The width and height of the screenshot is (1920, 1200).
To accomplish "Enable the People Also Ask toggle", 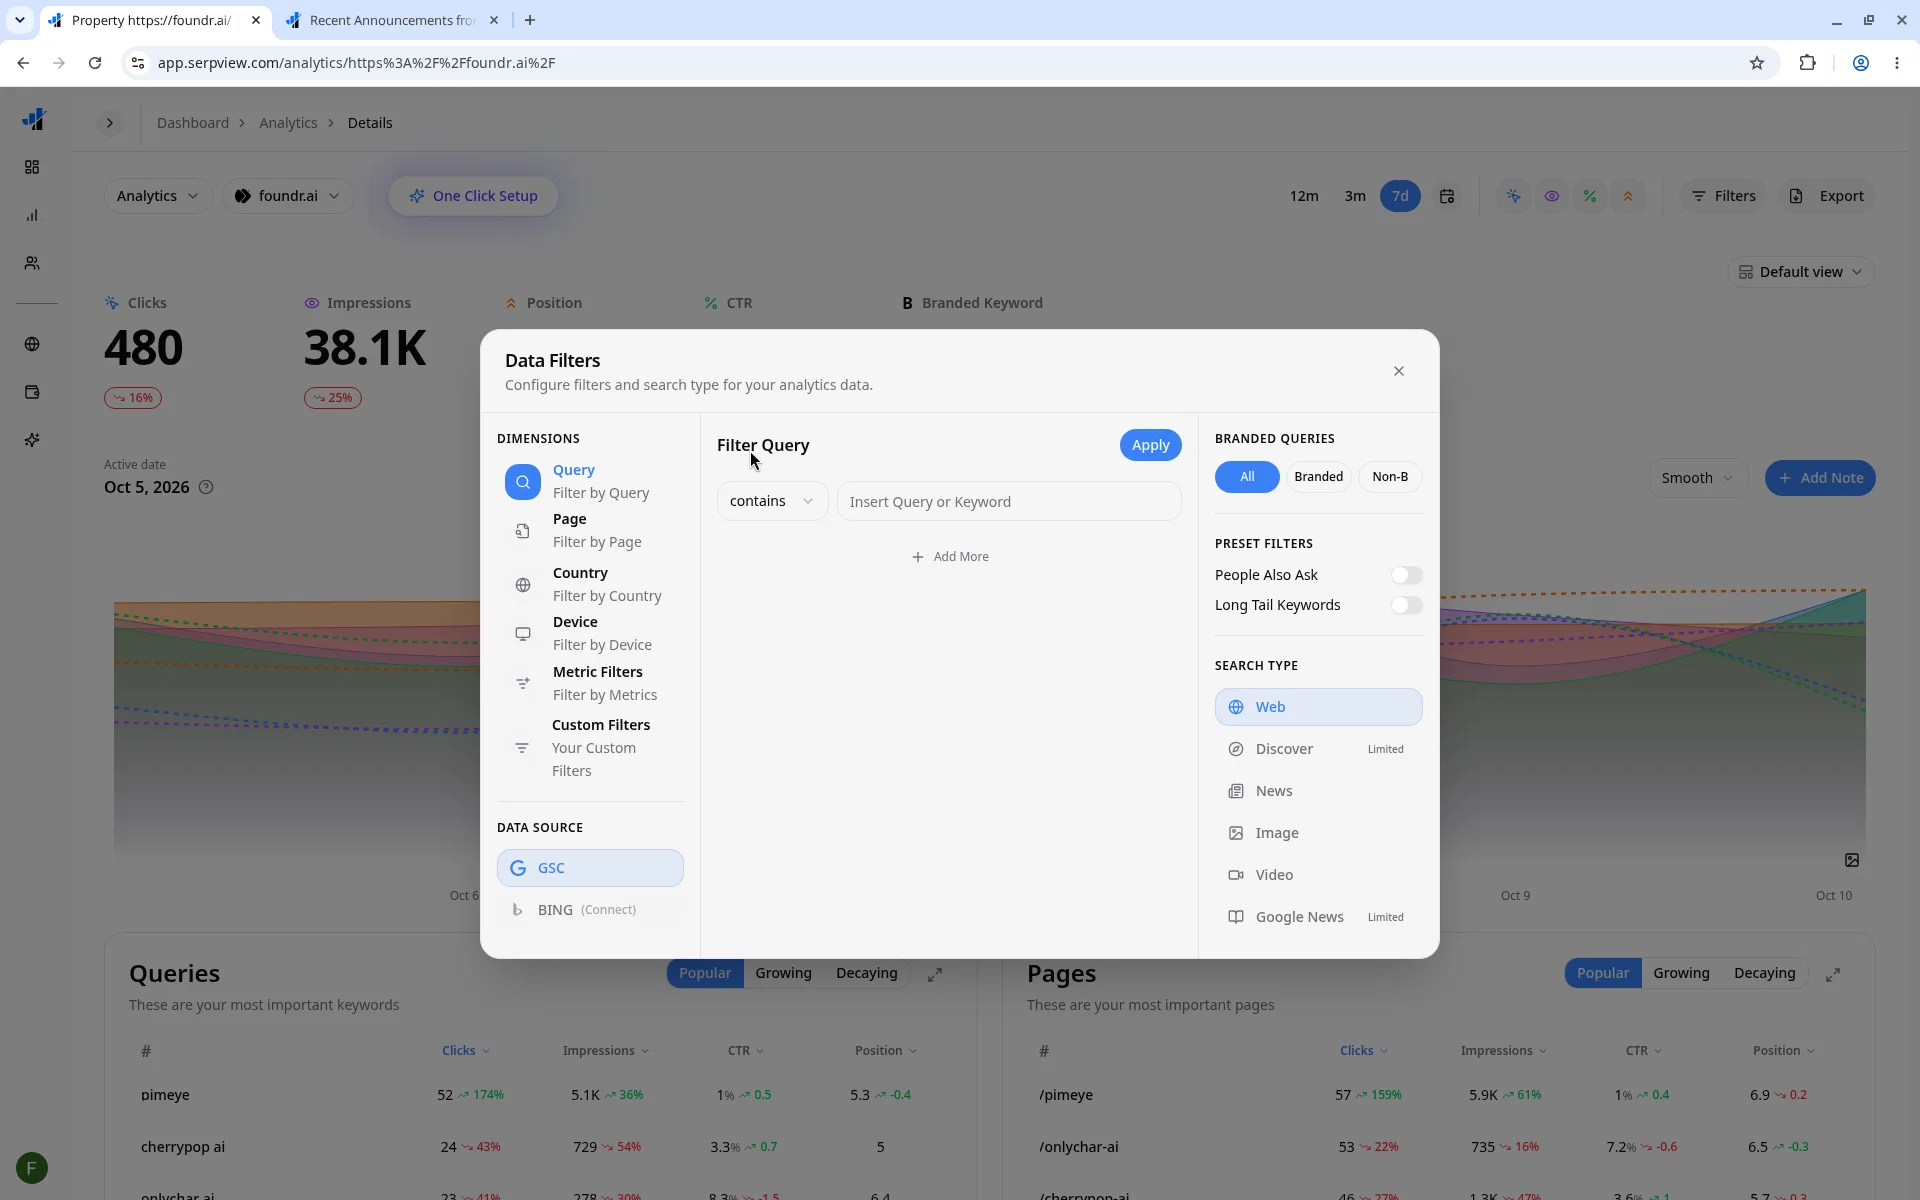I will click(1406, 575).
